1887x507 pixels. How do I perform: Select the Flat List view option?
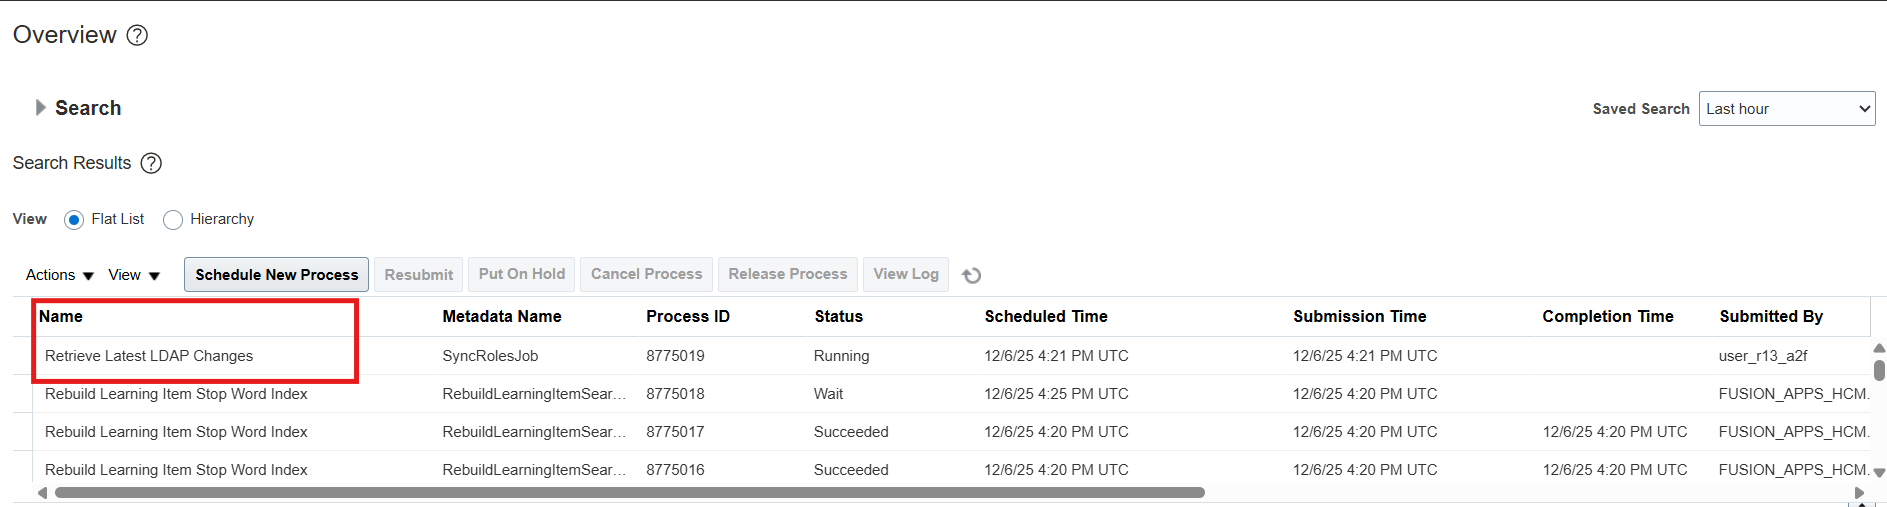coord(74,220)
